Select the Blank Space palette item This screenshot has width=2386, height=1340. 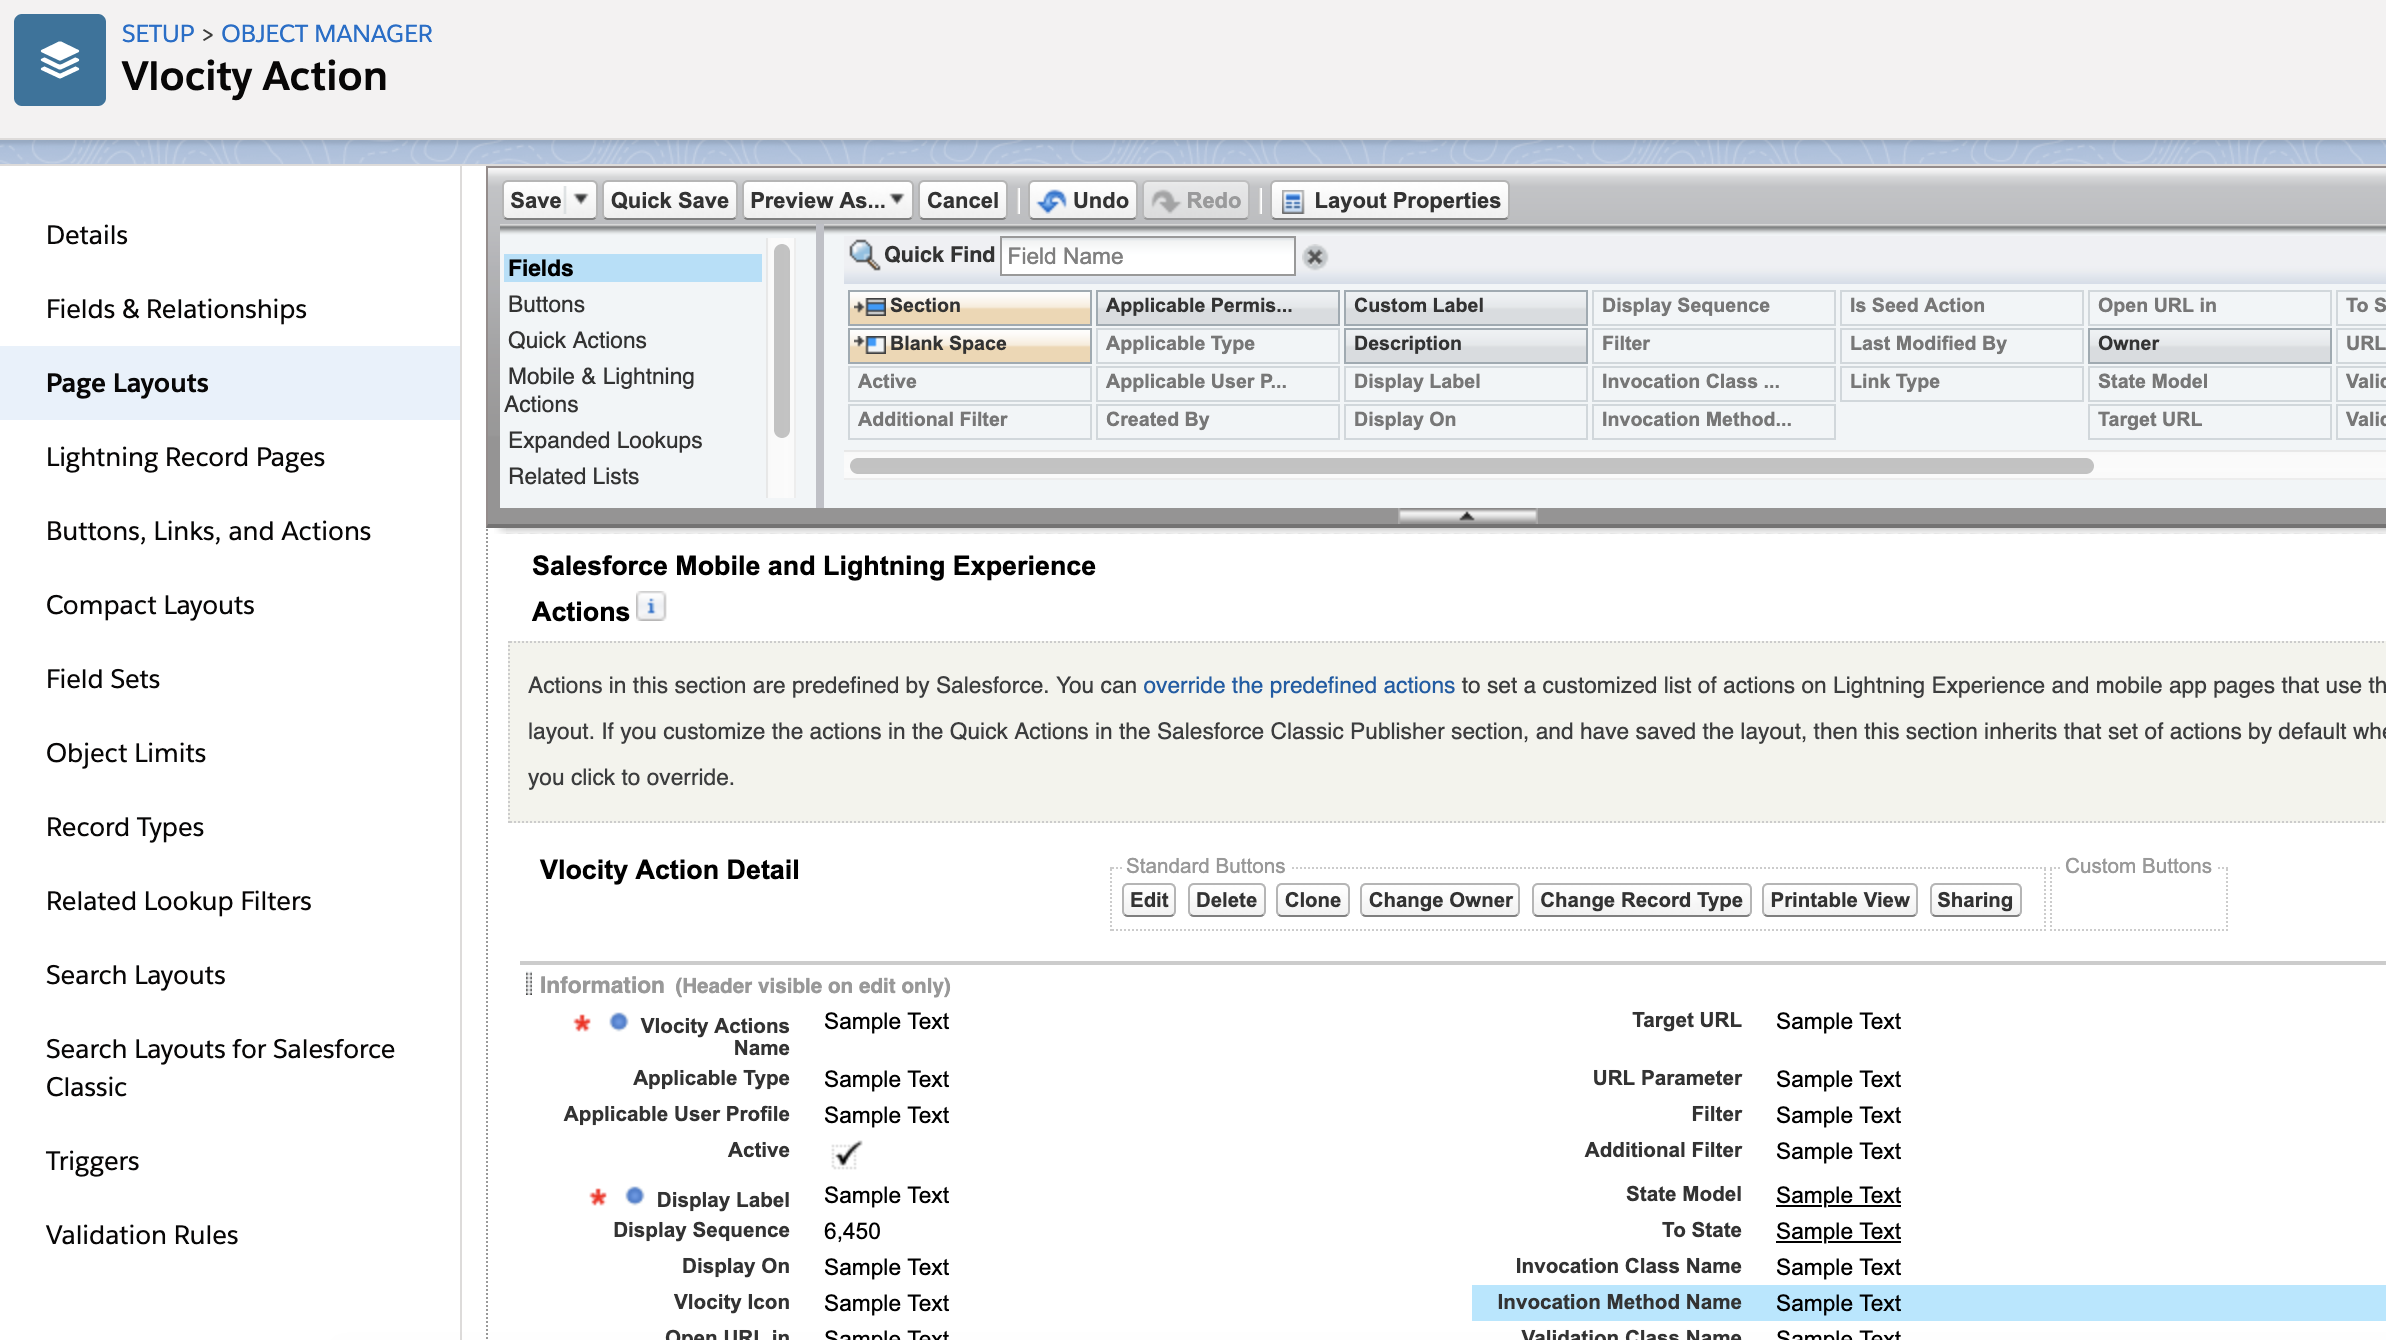(969, 344)
